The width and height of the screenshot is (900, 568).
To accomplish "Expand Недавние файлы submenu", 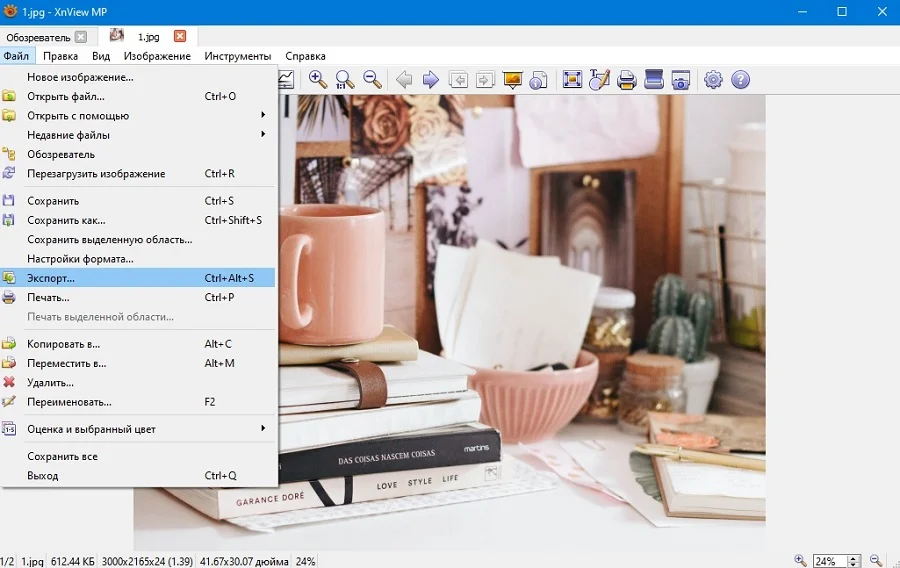I will (138, 135).
